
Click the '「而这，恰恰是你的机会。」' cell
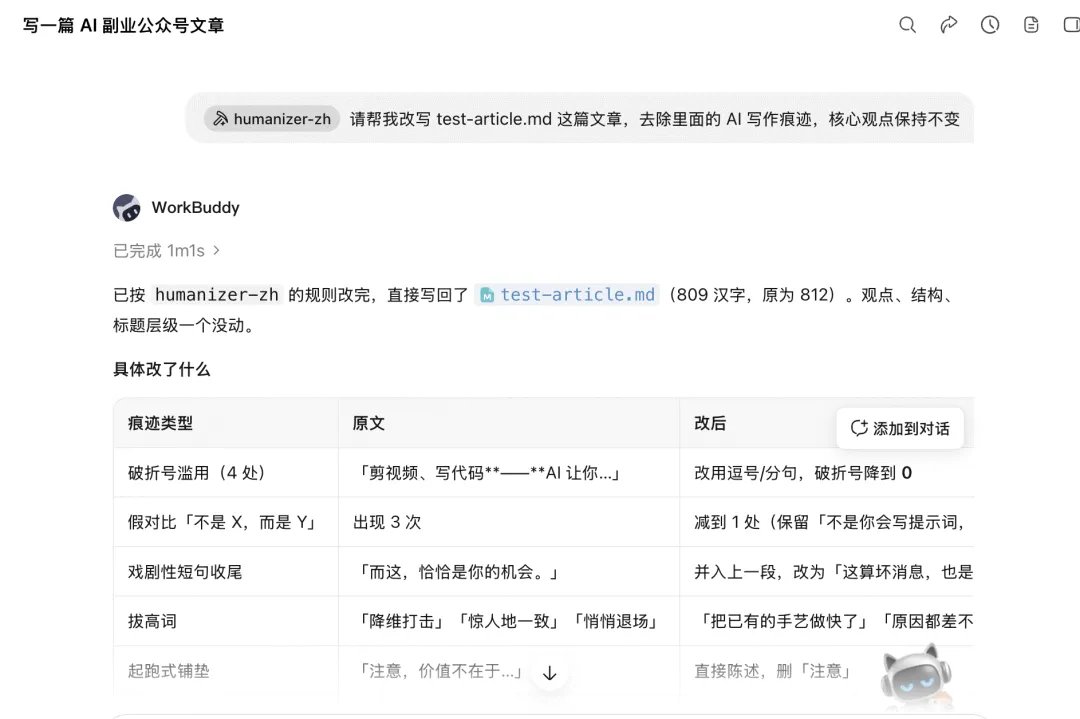pyautogui.click(x=509, y=572)
